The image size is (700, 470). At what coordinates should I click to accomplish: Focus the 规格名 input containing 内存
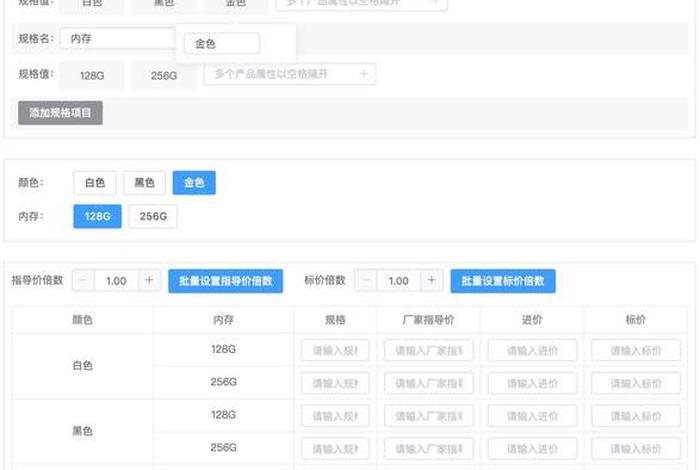118,39
